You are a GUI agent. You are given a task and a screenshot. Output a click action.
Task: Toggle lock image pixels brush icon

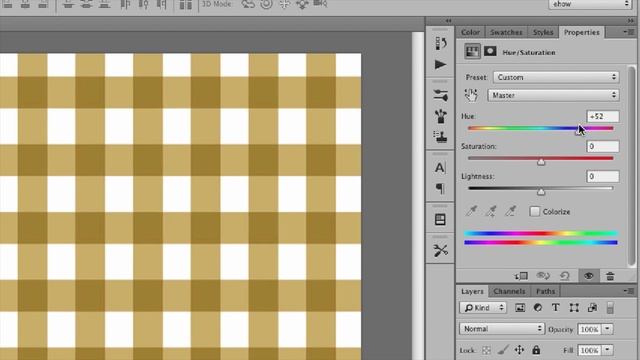[x=503, y=350]
